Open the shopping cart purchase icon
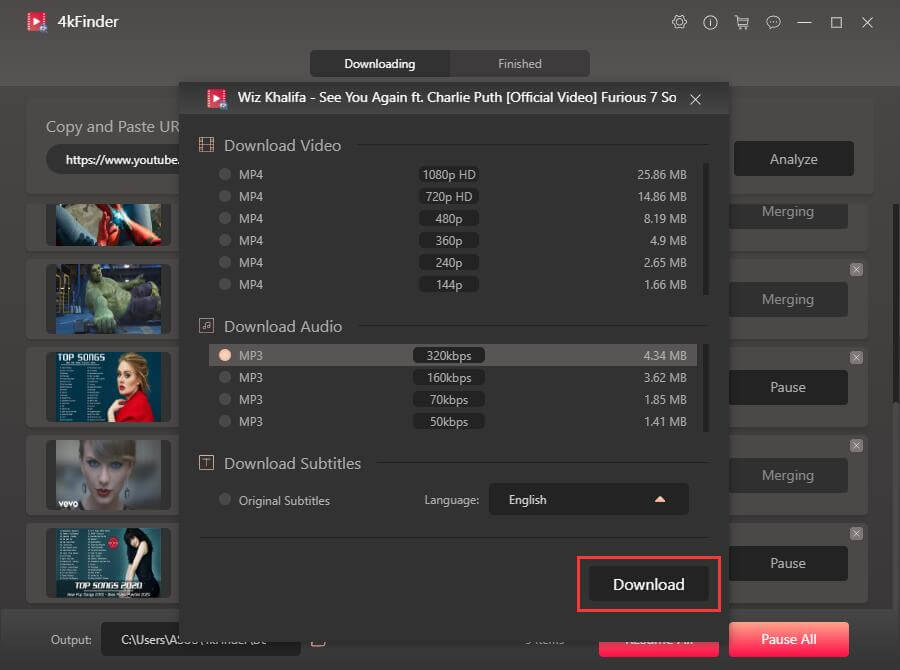The image size is (900, 670). [741, 22]
